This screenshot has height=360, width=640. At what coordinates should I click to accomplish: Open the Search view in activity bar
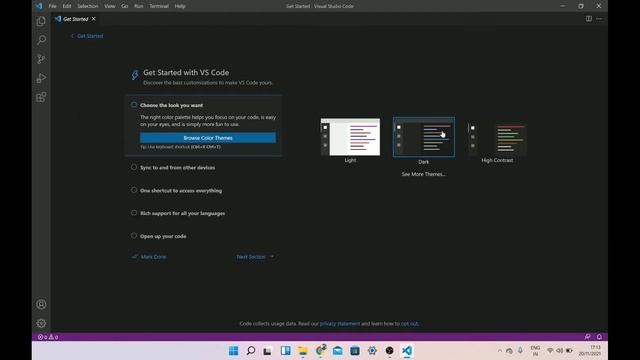[x=41, y=40]
